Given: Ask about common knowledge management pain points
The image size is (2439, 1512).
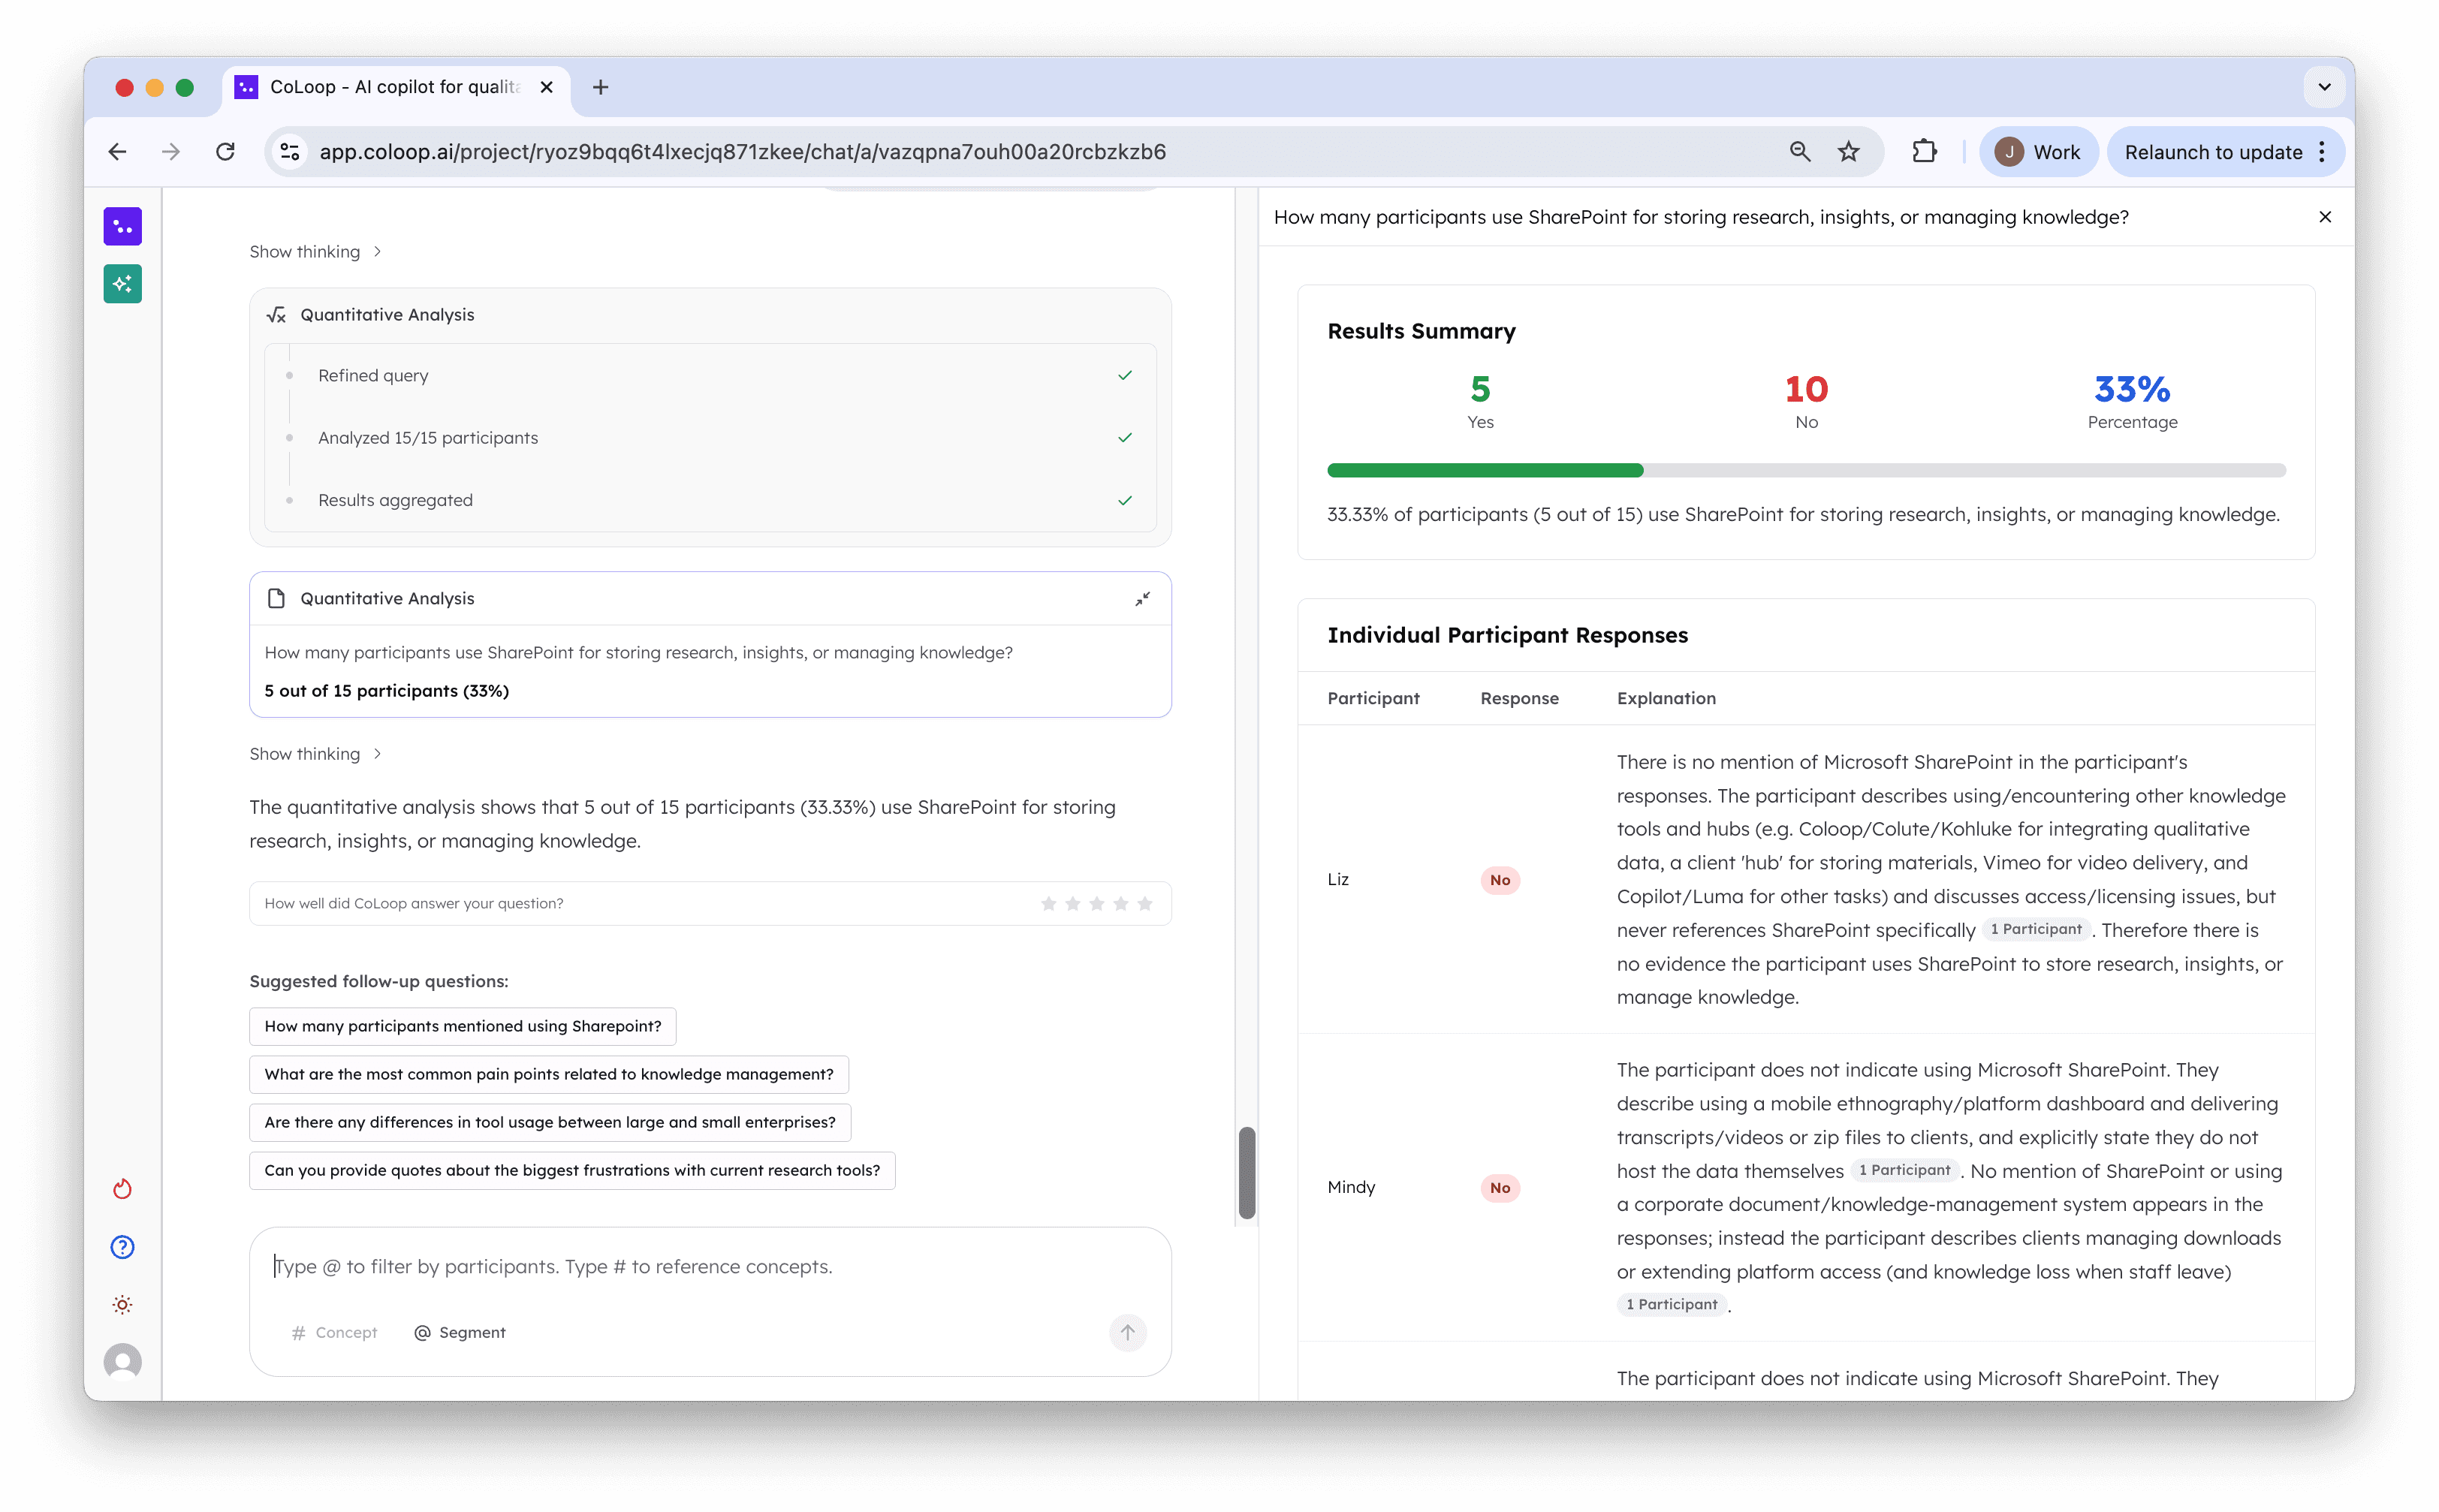Looking at the screenshot, I should pyautogui.click(x=548, y=1074).
